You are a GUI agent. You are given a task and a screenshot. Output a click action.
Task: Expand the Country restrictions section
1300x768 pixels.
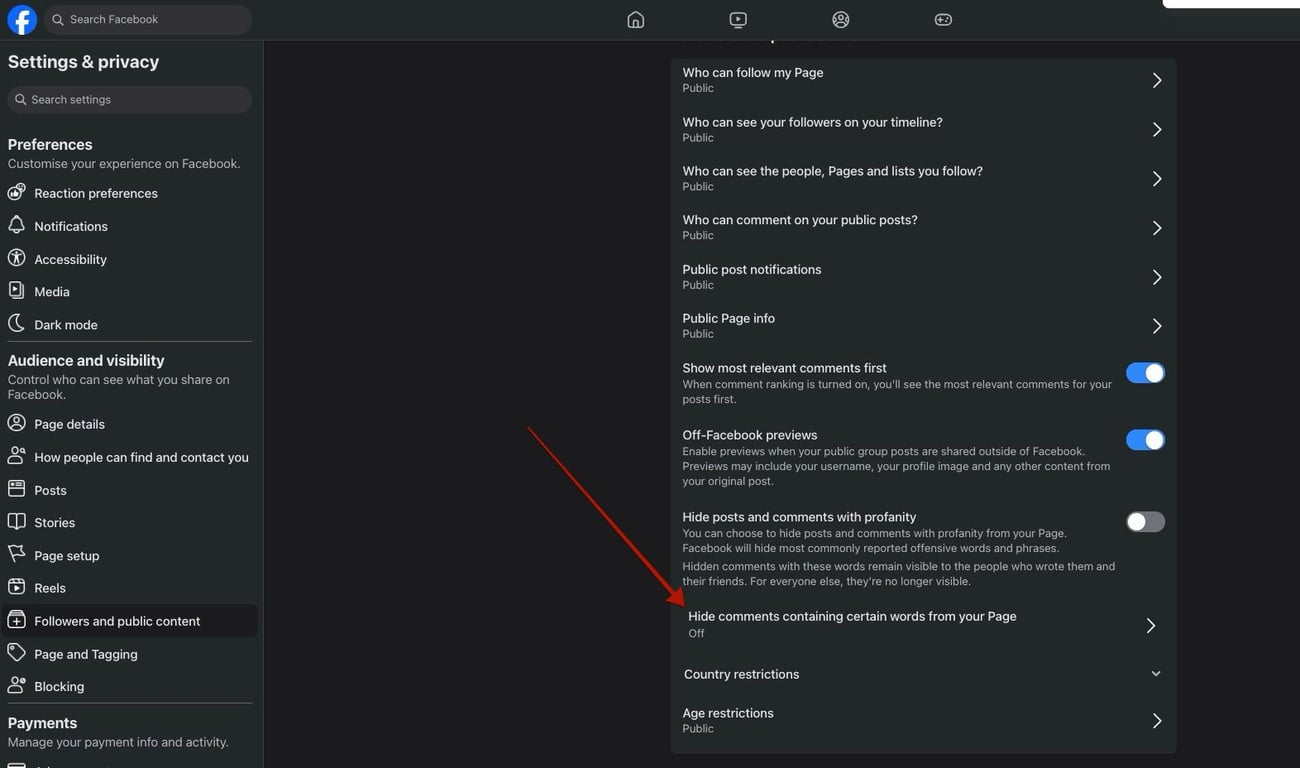1156,674
